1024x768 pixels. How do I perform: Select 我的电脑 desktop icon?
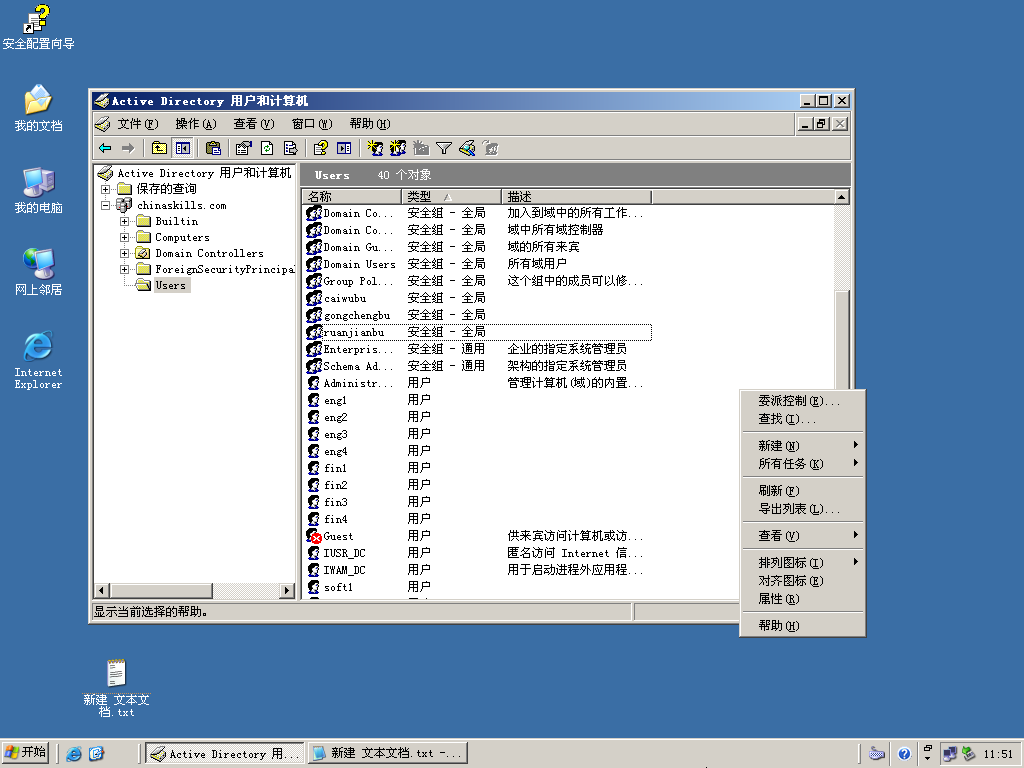click(39, 191)
